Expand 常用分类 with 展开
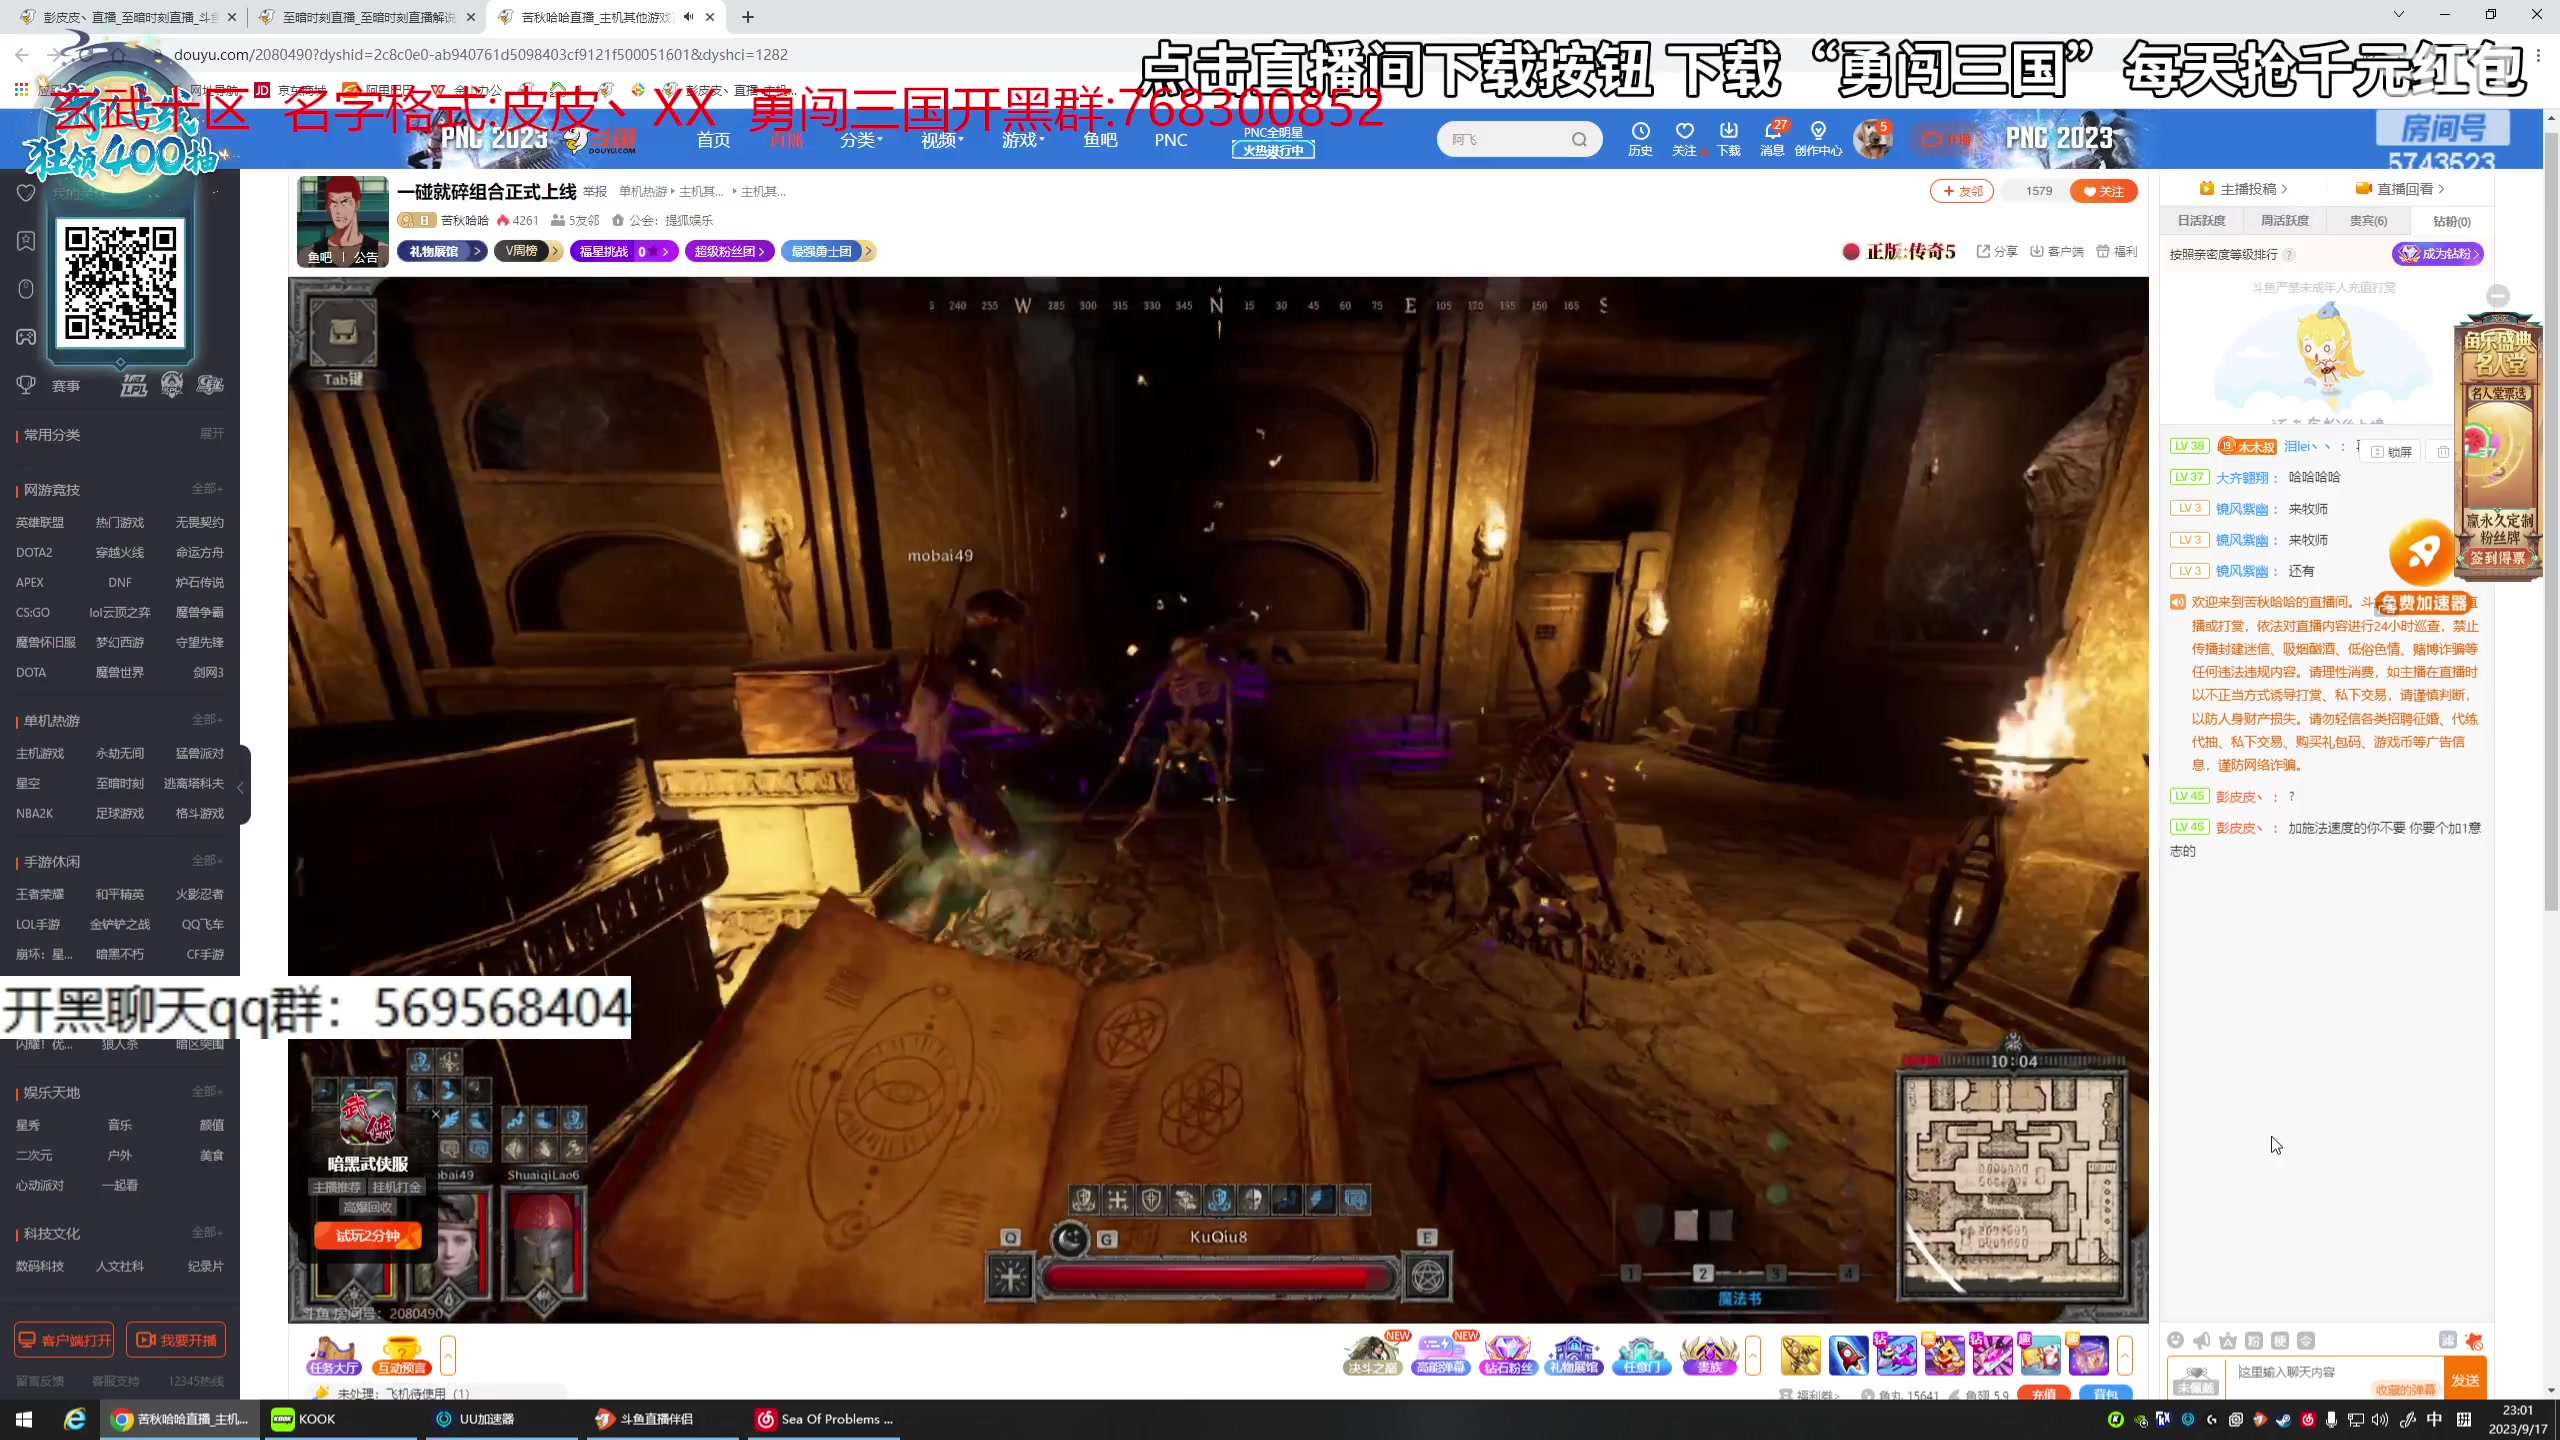Screen dimensions: 2560x1440 tap(211, 433)
